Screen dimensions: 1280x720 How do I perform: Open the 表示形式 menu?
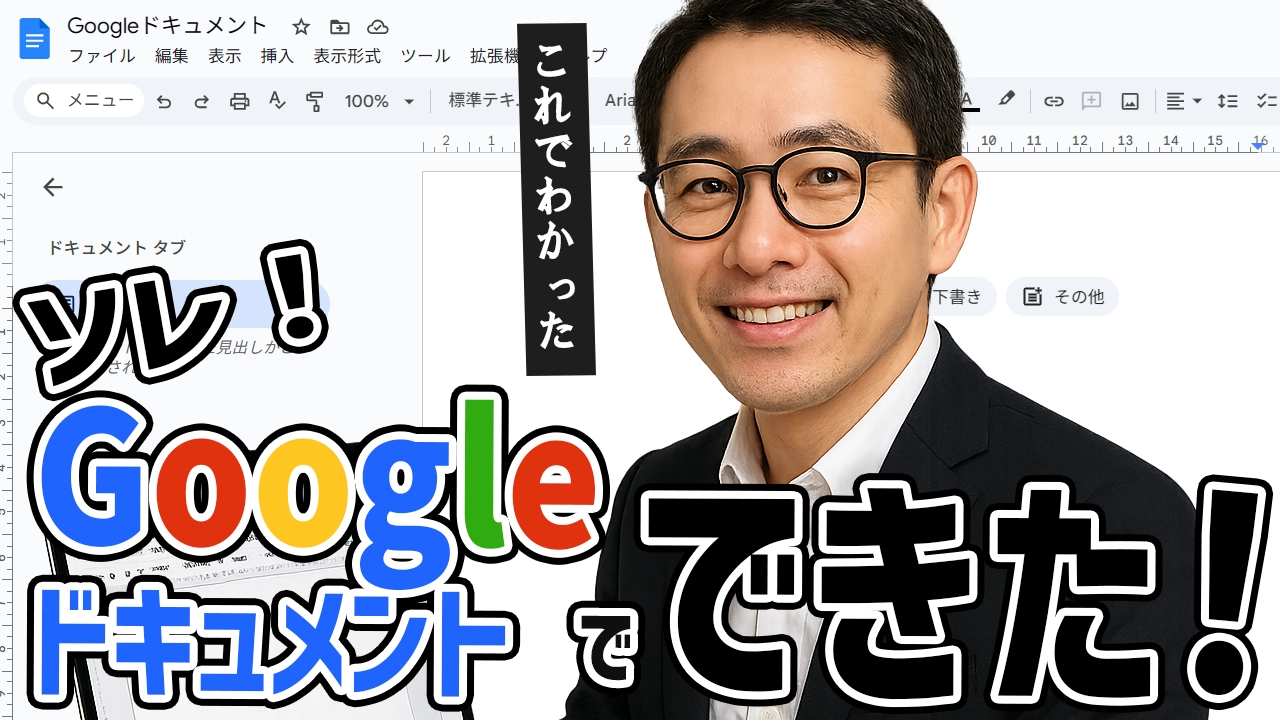tap(347, 56)
